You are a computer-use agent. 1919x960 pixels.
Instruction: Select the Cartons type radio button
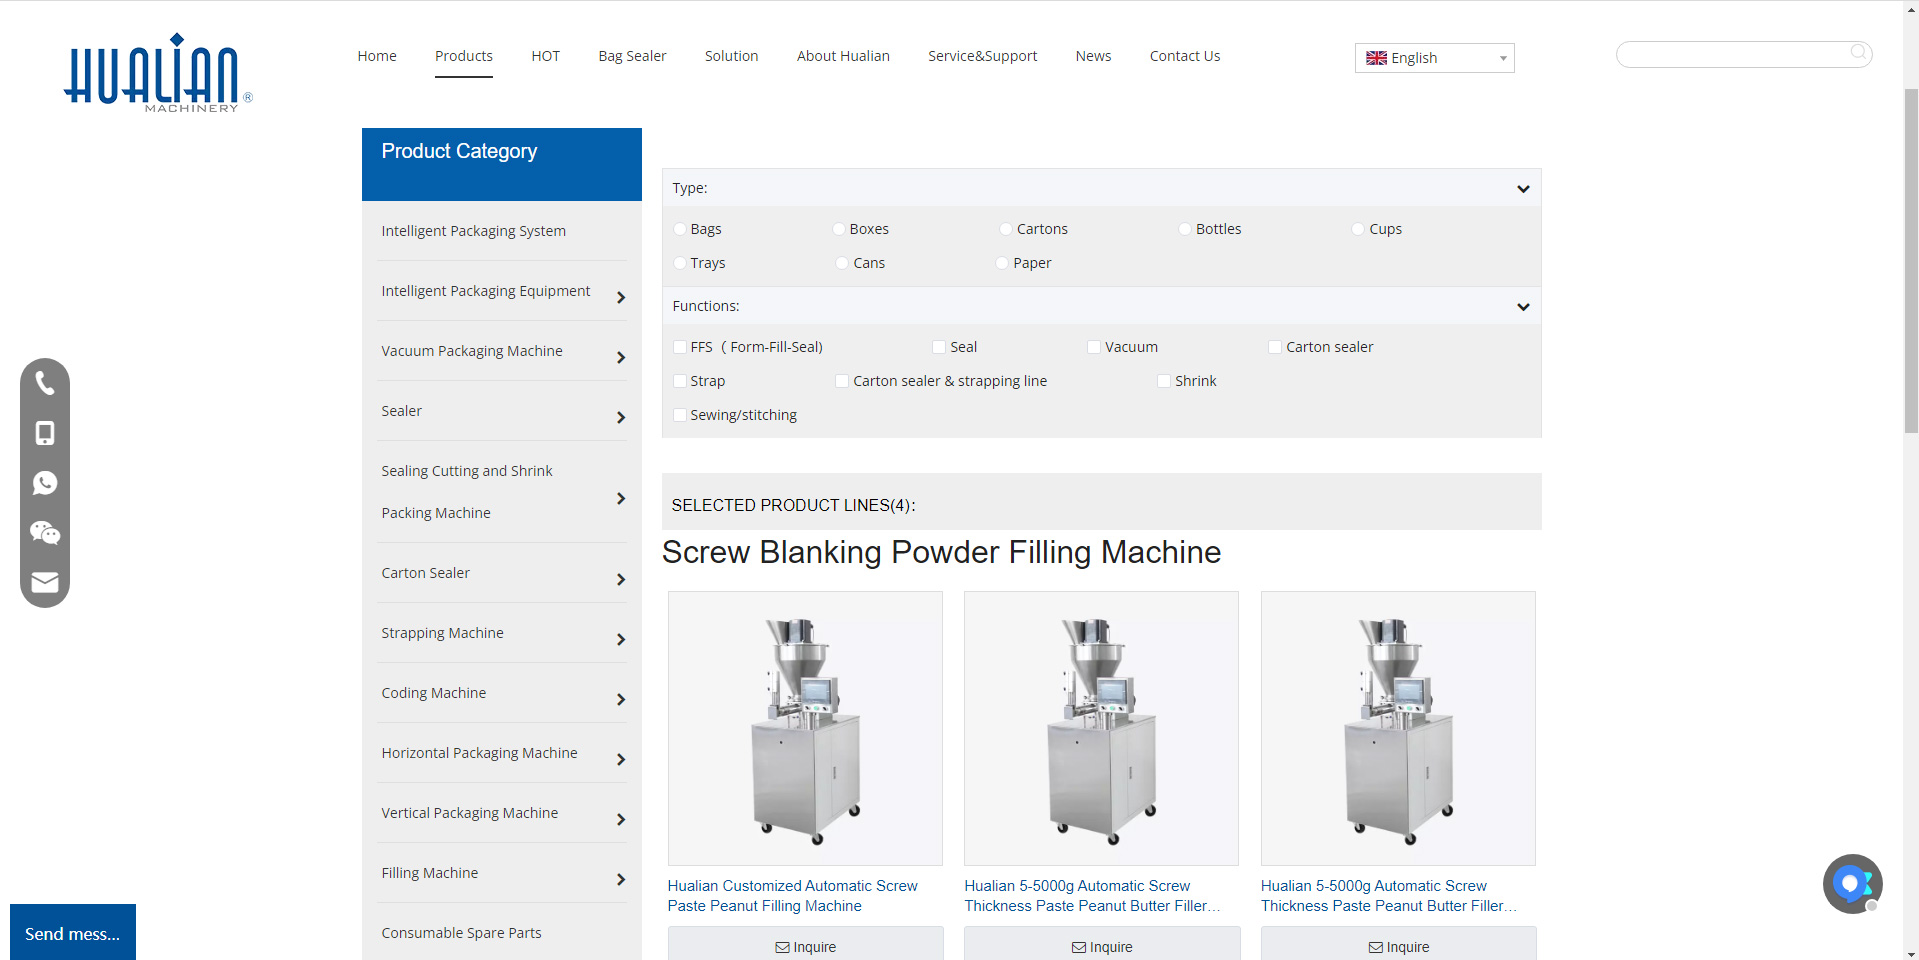(x=1006, y=229)
